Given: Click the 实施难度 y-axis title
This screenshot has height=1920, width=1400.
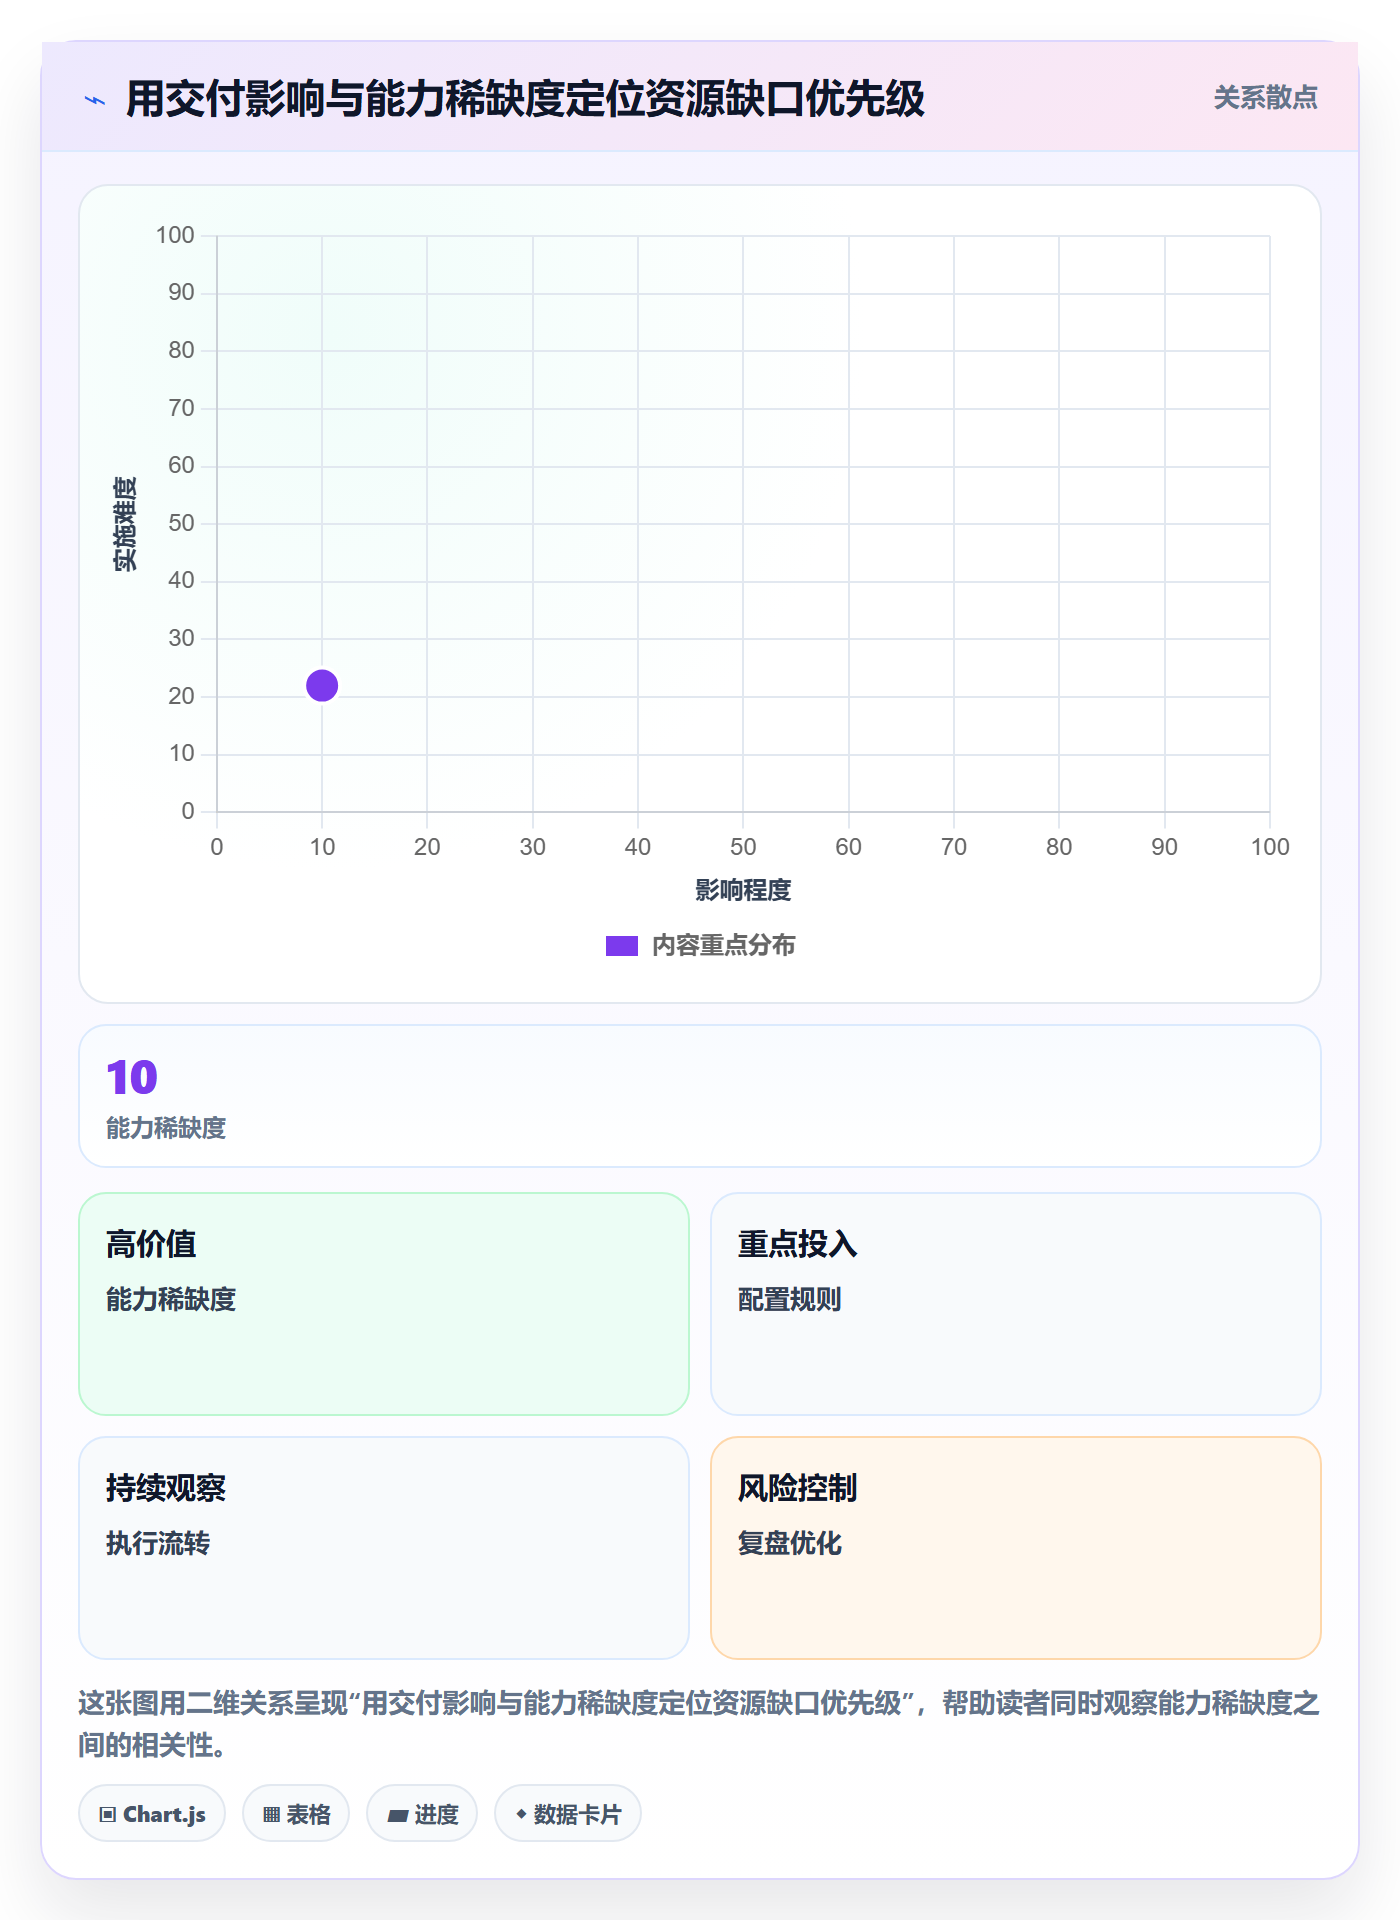Looking at the screenshot, I should pyautogui.click(x=125, y=524).
